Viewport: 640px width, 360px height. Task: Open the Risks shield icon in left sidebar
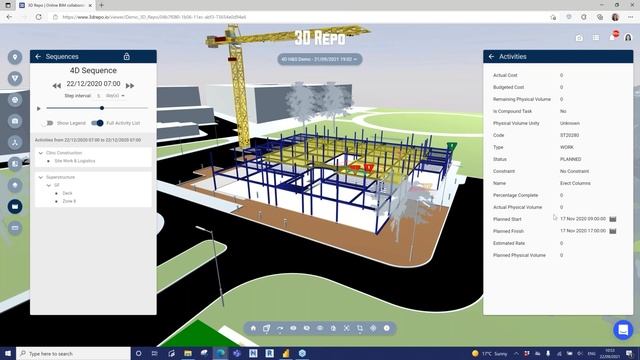15,78
